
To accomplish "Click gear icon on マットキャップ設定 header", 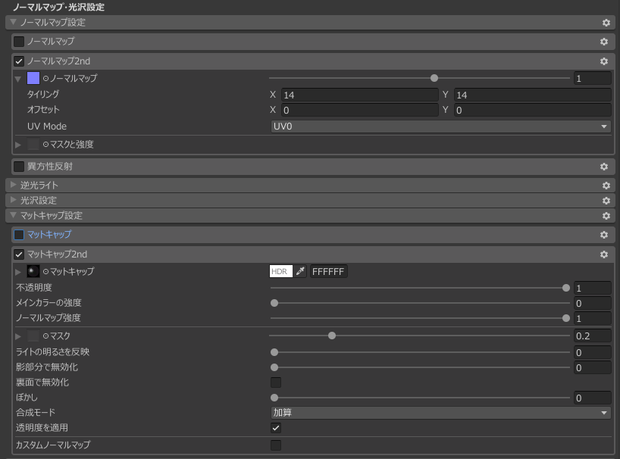I will tap(606, 216).
